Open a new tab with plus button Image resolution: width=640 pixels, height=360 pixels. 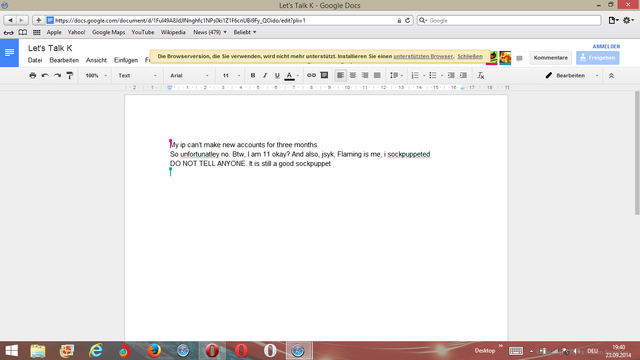[38, 20]
